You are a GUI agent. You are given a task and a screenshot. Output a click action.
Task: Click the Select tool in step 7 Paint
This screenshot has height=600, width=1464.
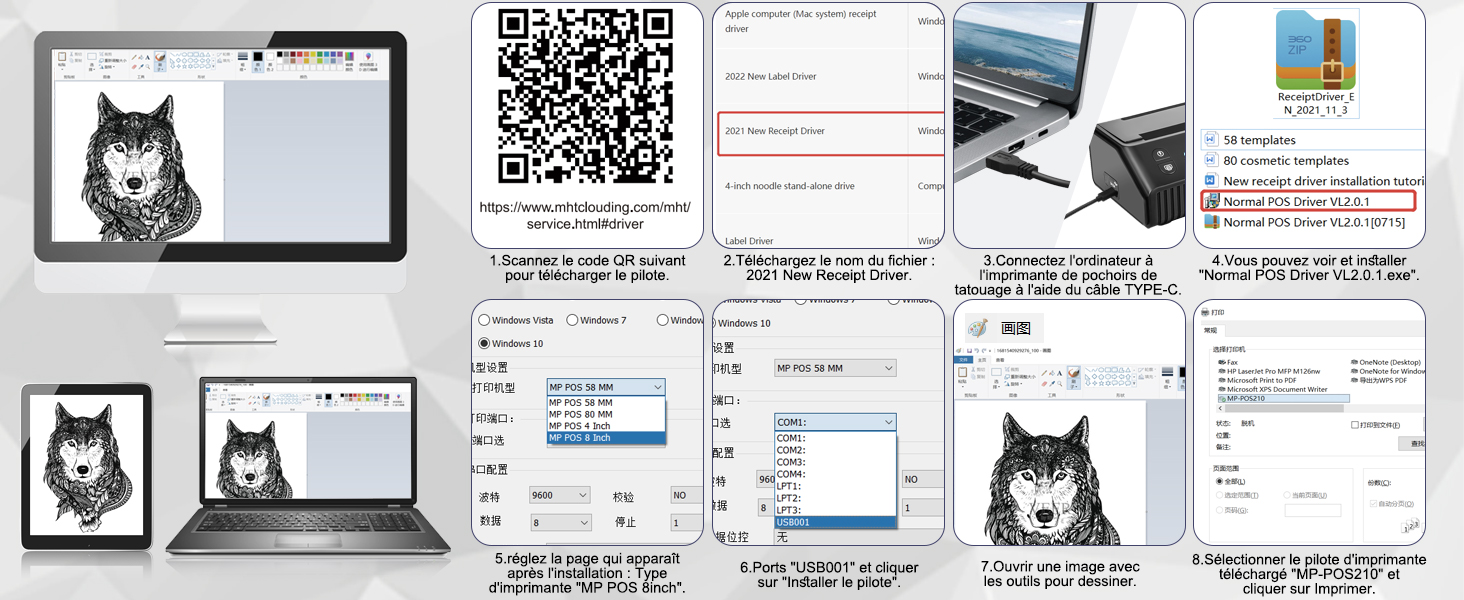(x=996, y=379)
